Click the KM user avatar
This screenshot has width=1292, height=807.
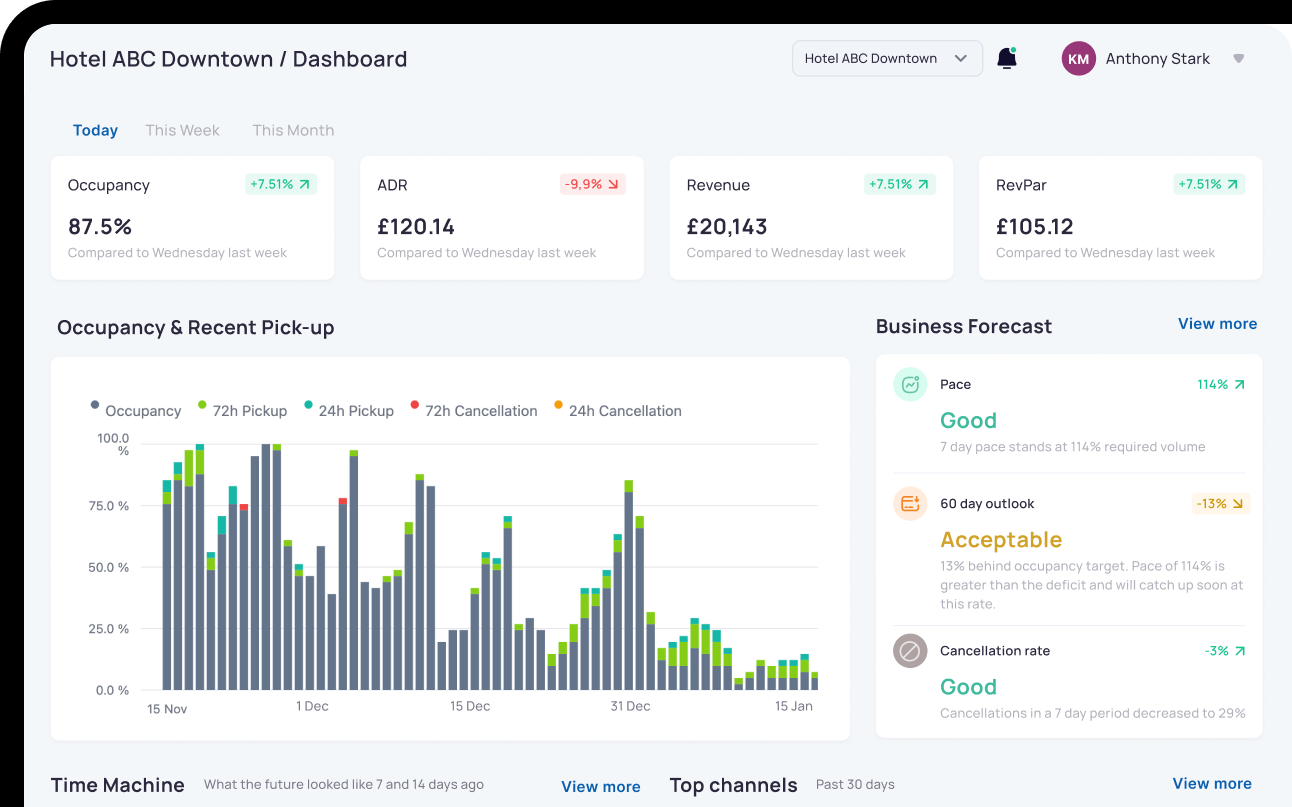(1078, 59)
